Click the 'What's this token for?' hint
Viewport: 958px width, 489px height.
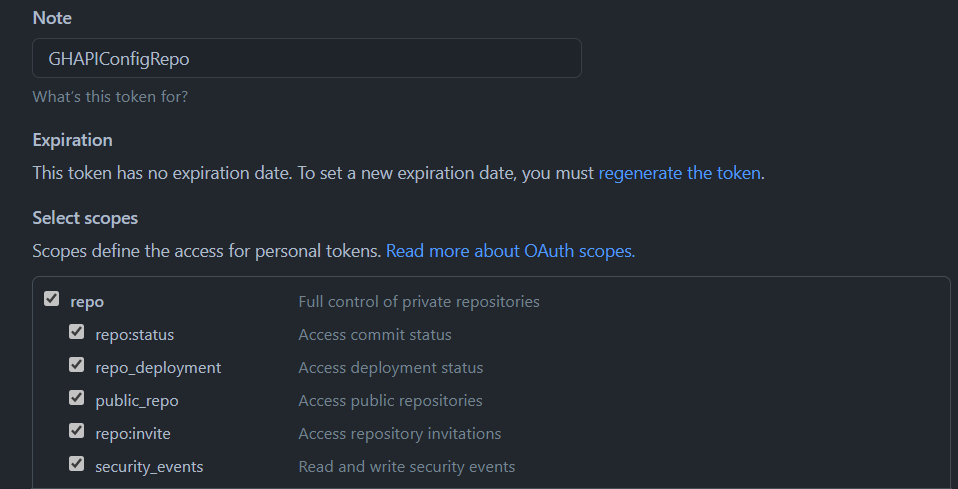110,97
